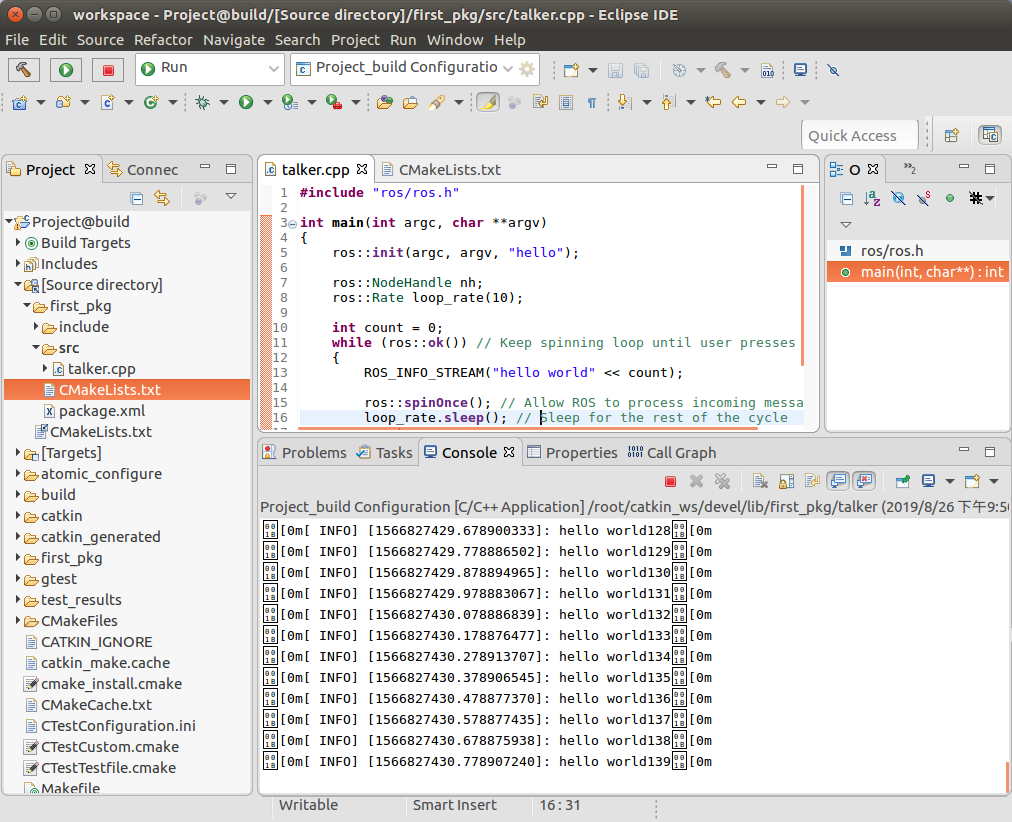Screen dimensions: 1012x822
Task: Click the Debug bug icon in toolbar
Action: [x=202, y=102]
